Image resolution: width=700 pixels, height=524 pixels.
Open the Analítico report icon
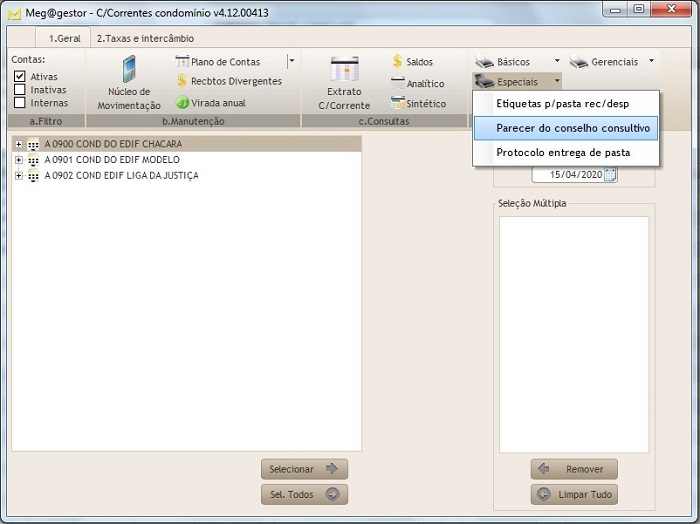click(x=397, y=83)
